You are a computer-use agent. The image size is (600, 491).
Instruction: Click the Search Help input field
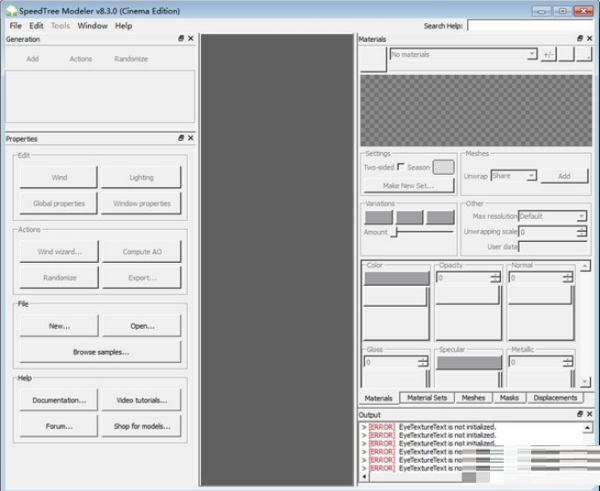pos(531,25)
